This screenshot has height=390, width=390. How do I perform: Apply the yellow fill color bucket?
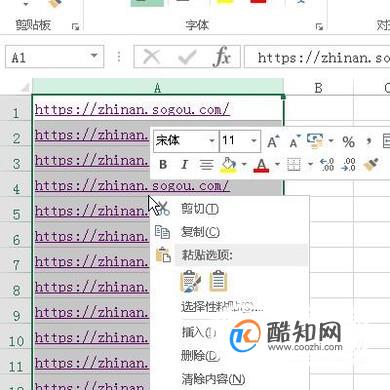(x=229, y=165)
